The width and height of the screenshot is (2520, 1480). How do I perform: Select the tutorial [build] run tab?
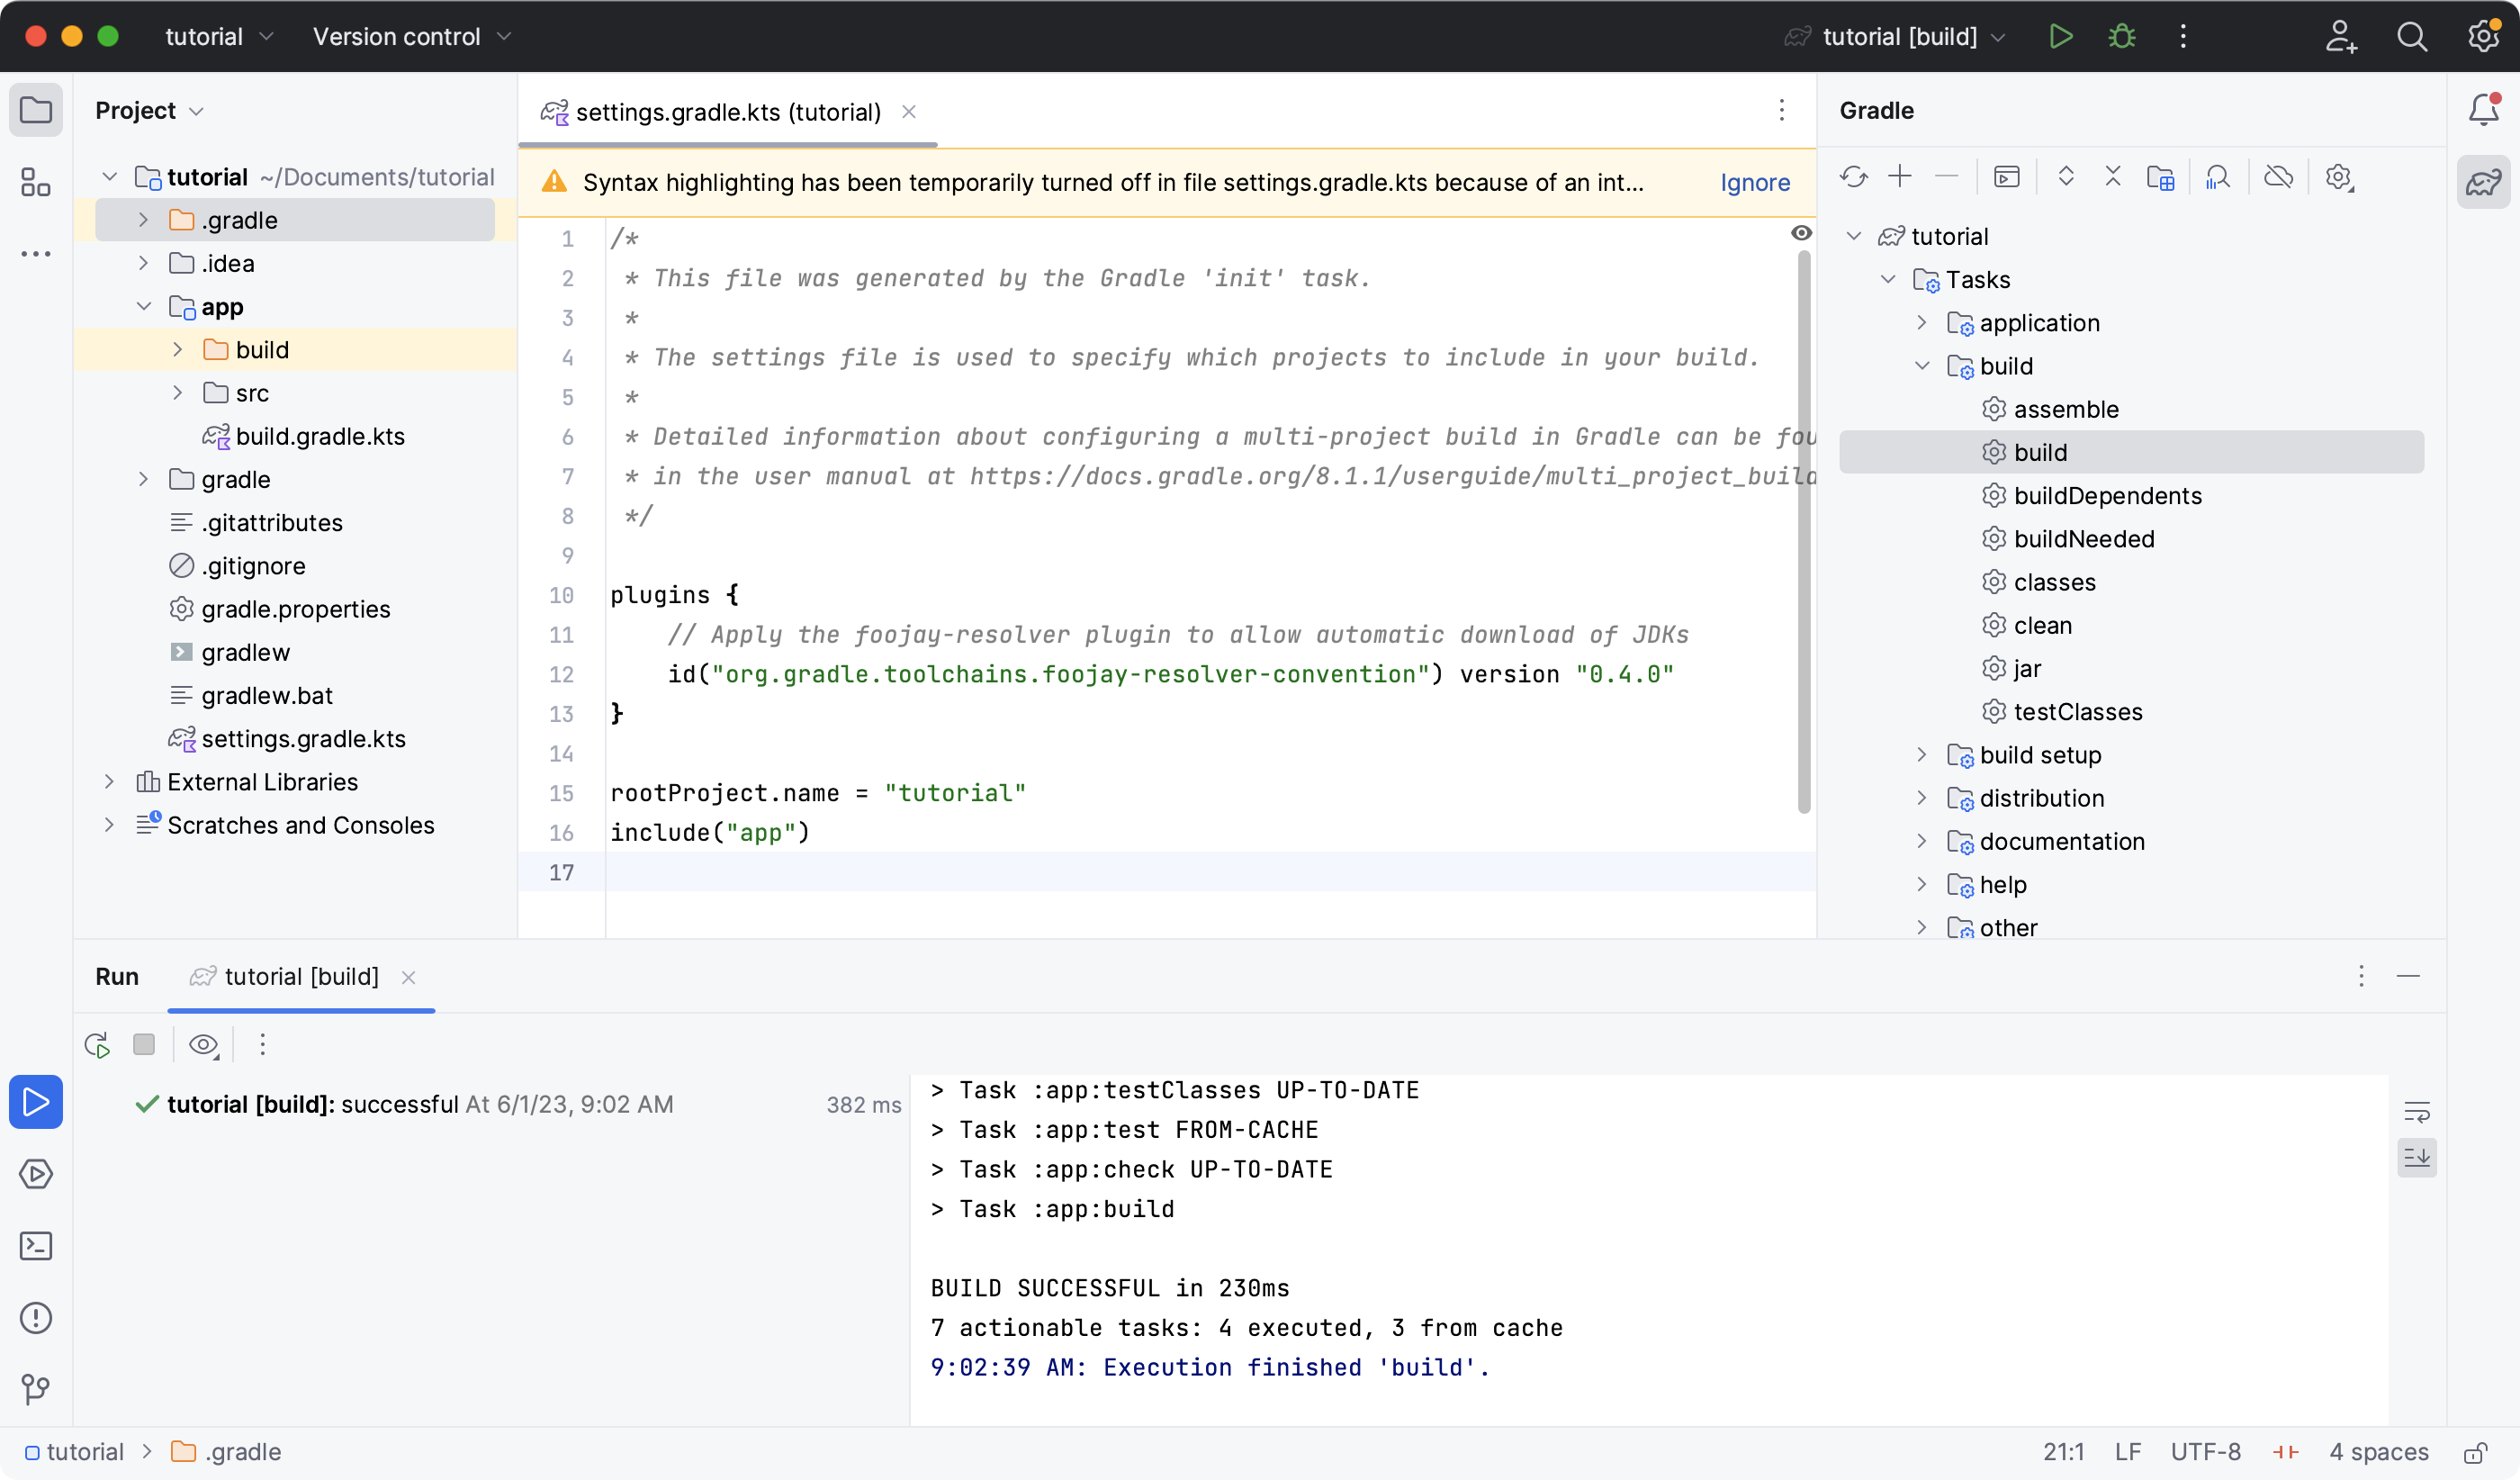point(301,976)
